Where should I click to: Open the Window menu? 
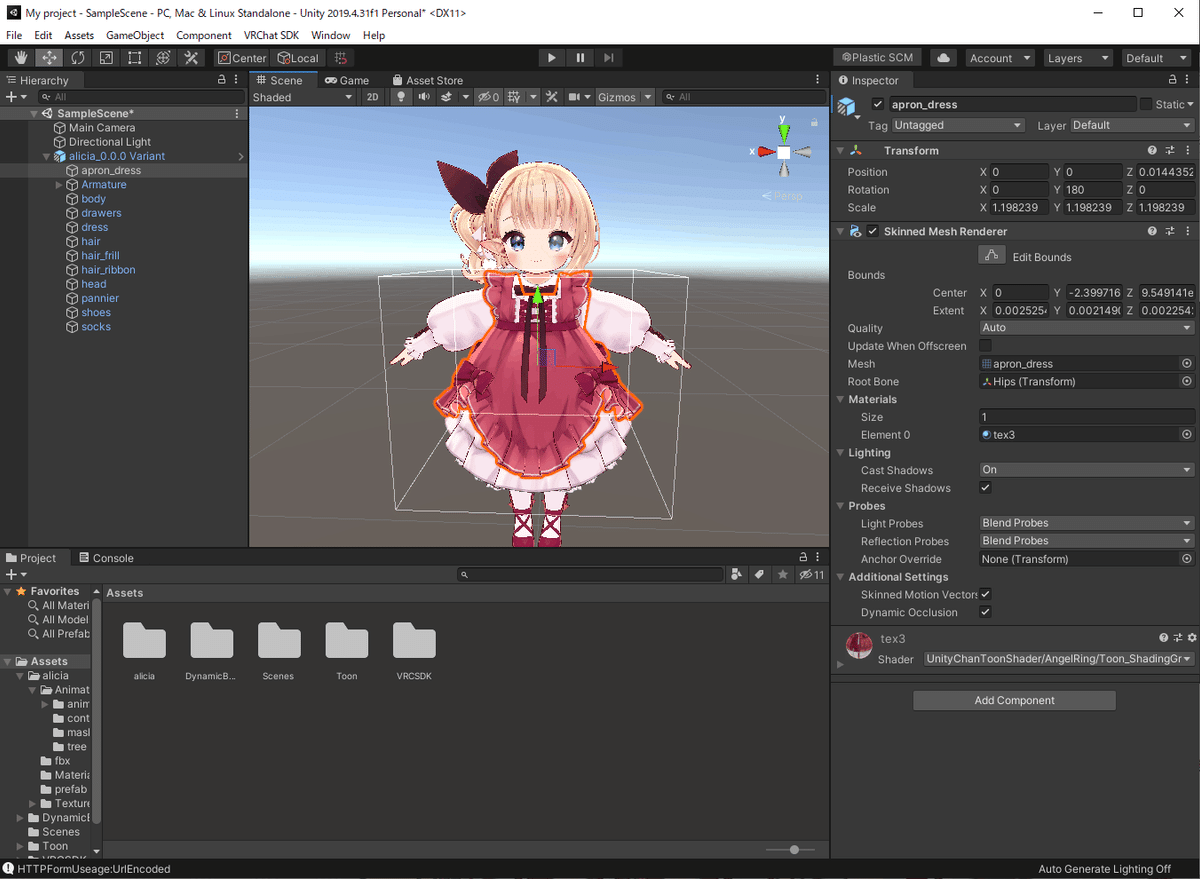click(x=331, y=35)
